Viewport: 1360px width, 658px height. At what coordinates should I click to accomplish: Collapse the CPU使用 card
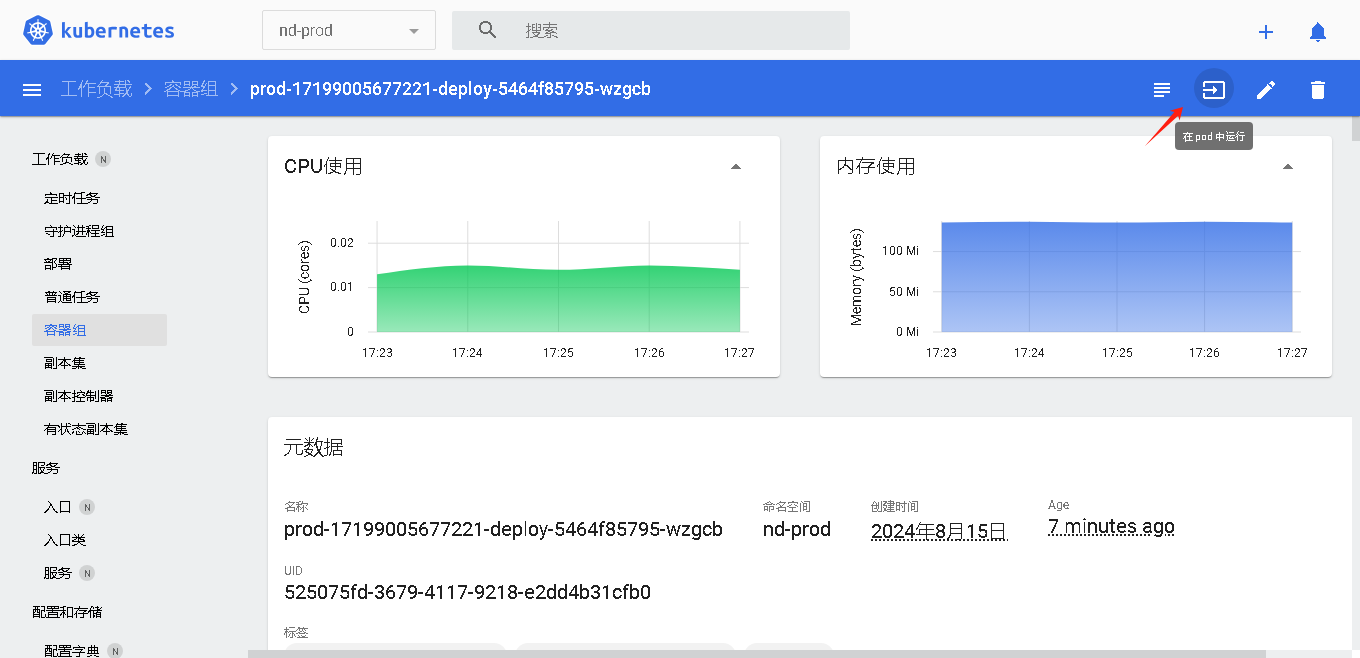coord(736,166)
